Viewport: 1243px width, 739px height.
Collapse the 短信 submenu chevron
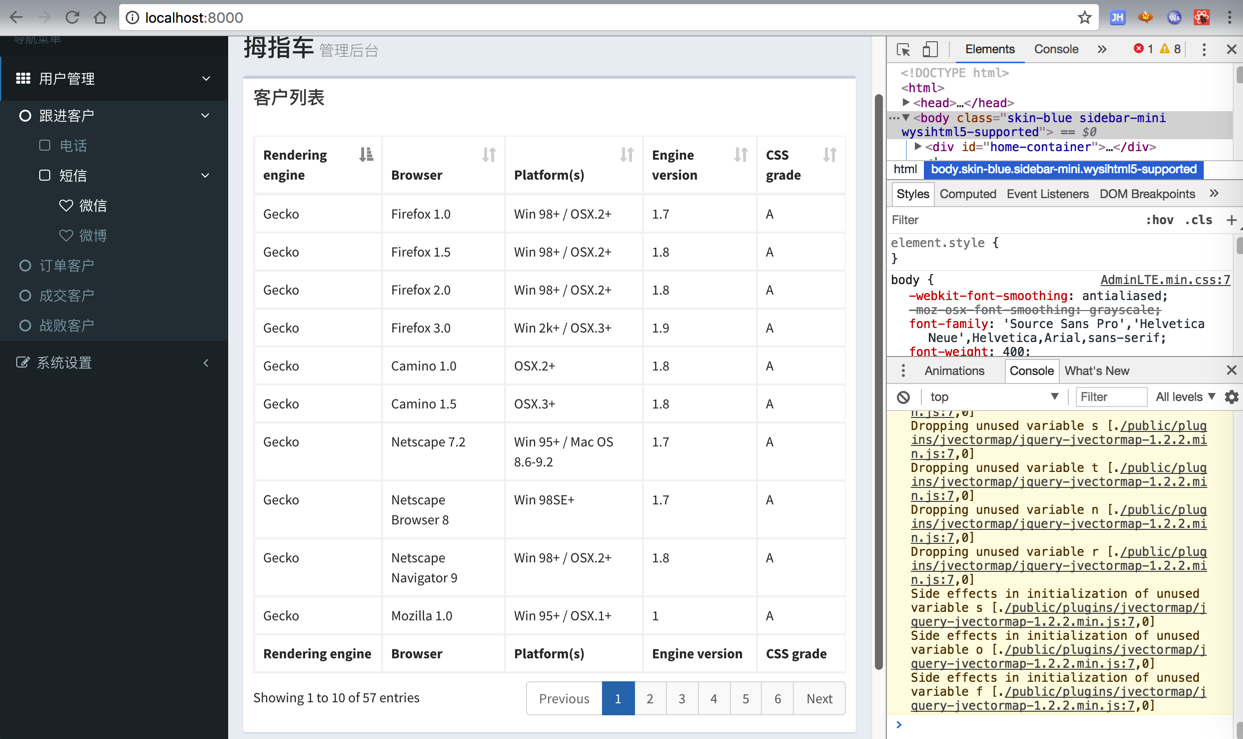pyautogui.click(x=205, y=175)
